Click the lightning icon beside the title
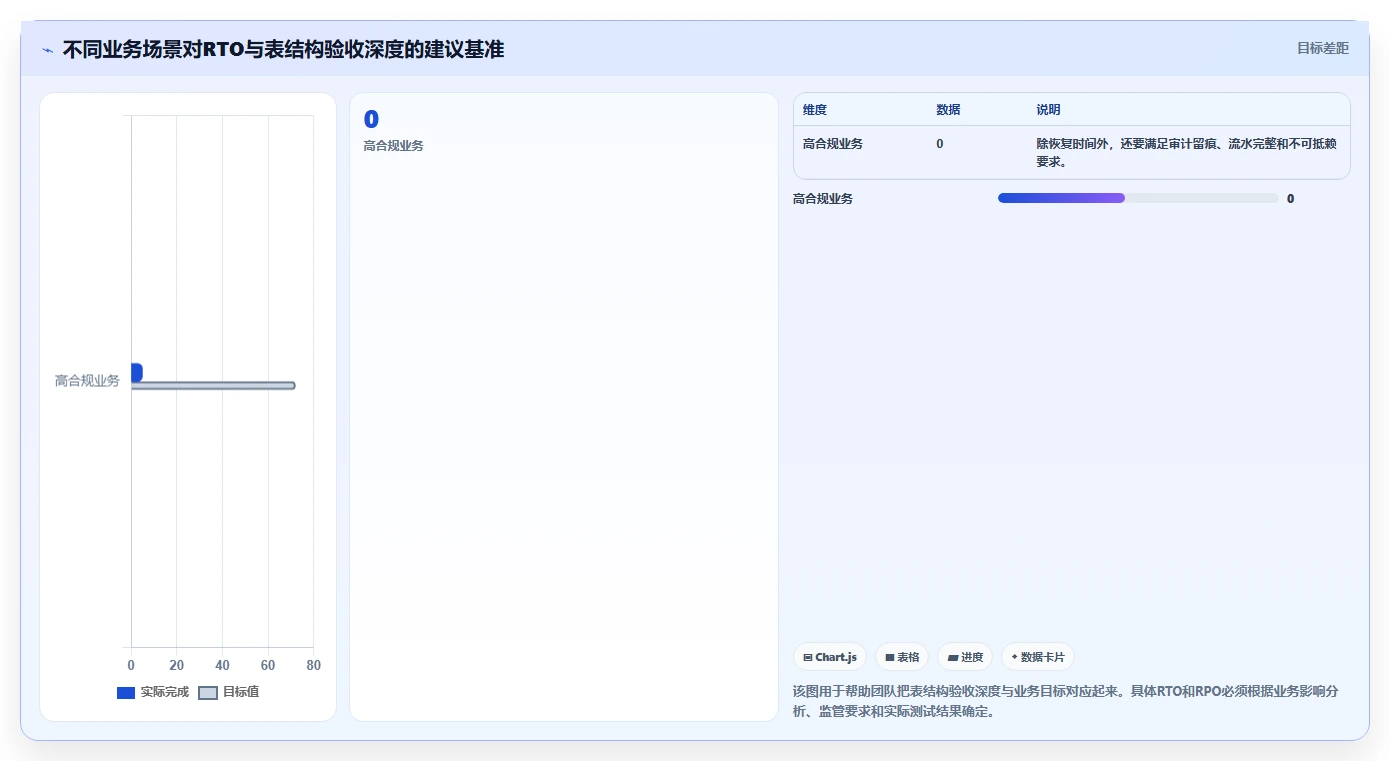 (x=47, y=49)
